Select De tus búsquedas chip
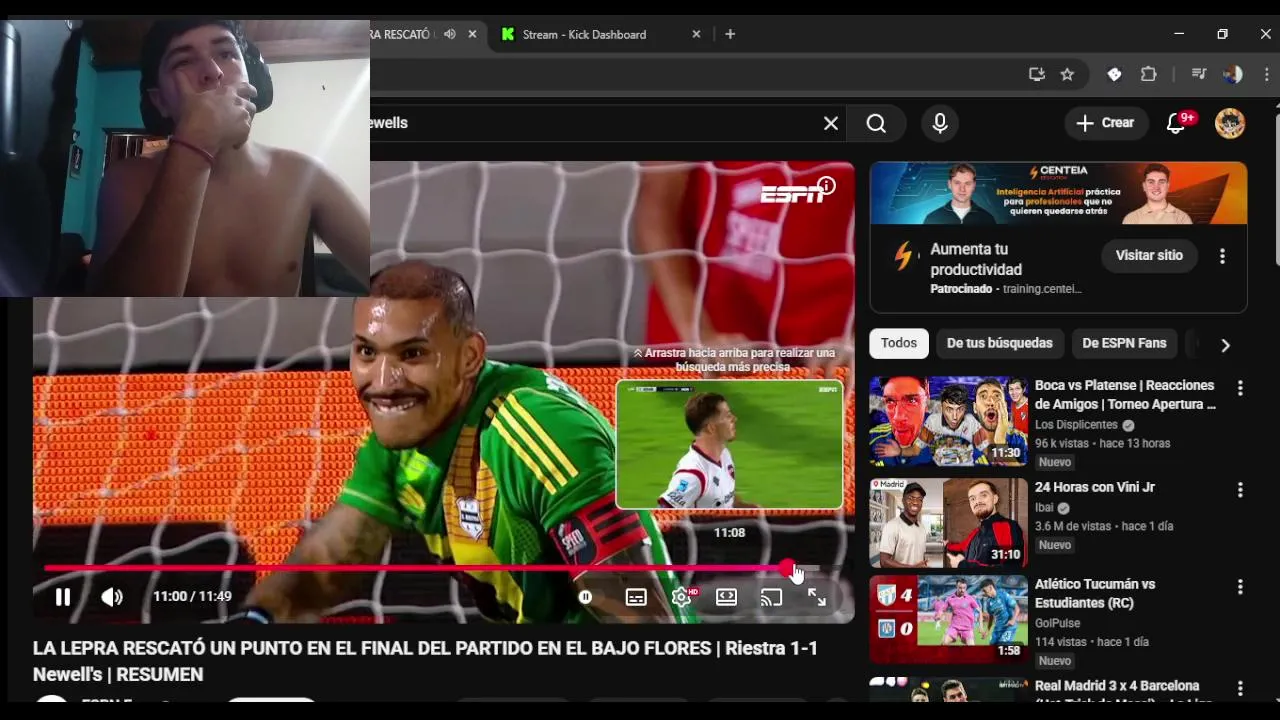Viewport: 1280px width, 720px height. pyautogui.click(x=1000, y=343)
